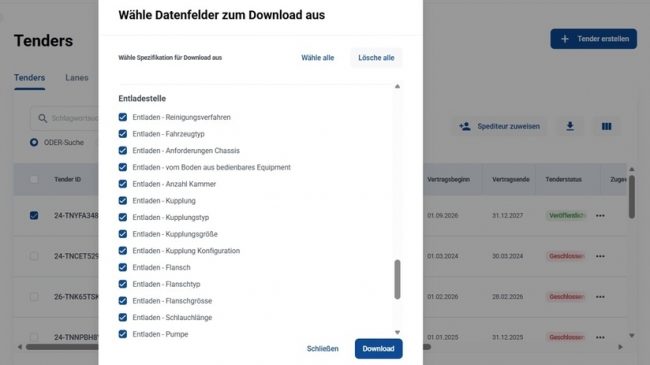Open row menu for tender ending 31.12.2027
650x365 pixels.
coord(600,216)
